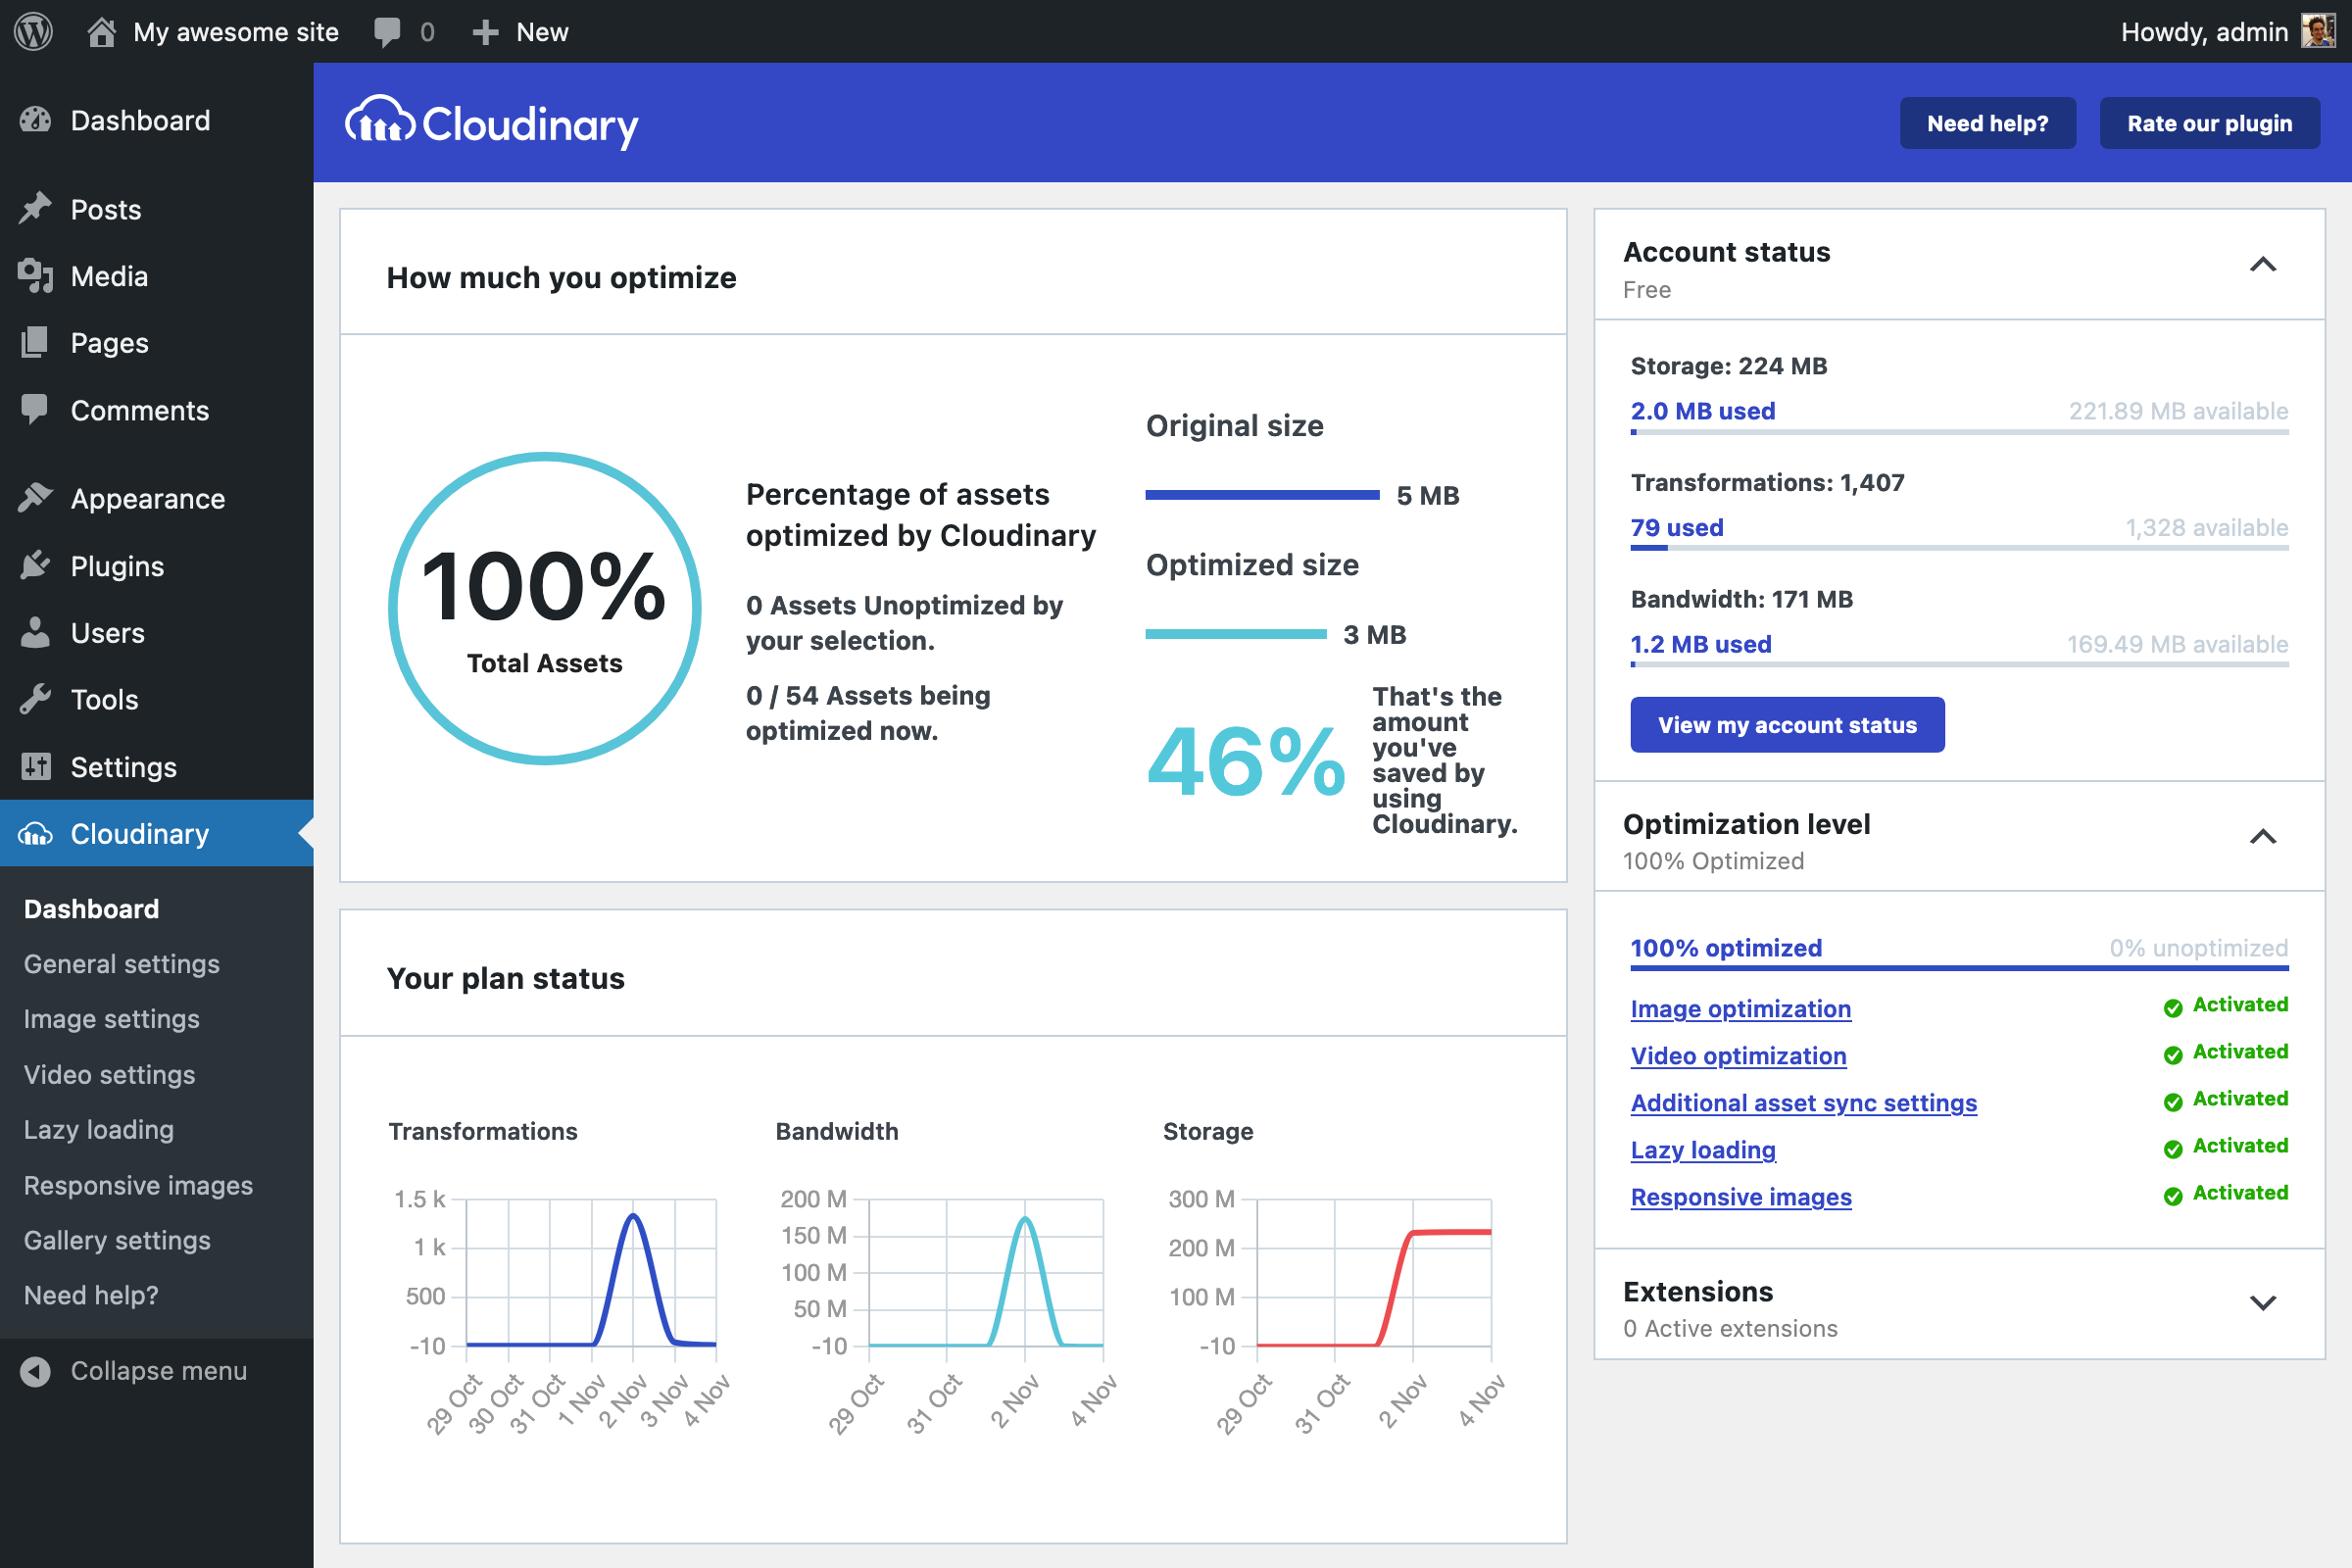Click the Comments speech bubble icon
Image resolution: width=2352 pixels, height=1568 pixels.
pos(36,410)
